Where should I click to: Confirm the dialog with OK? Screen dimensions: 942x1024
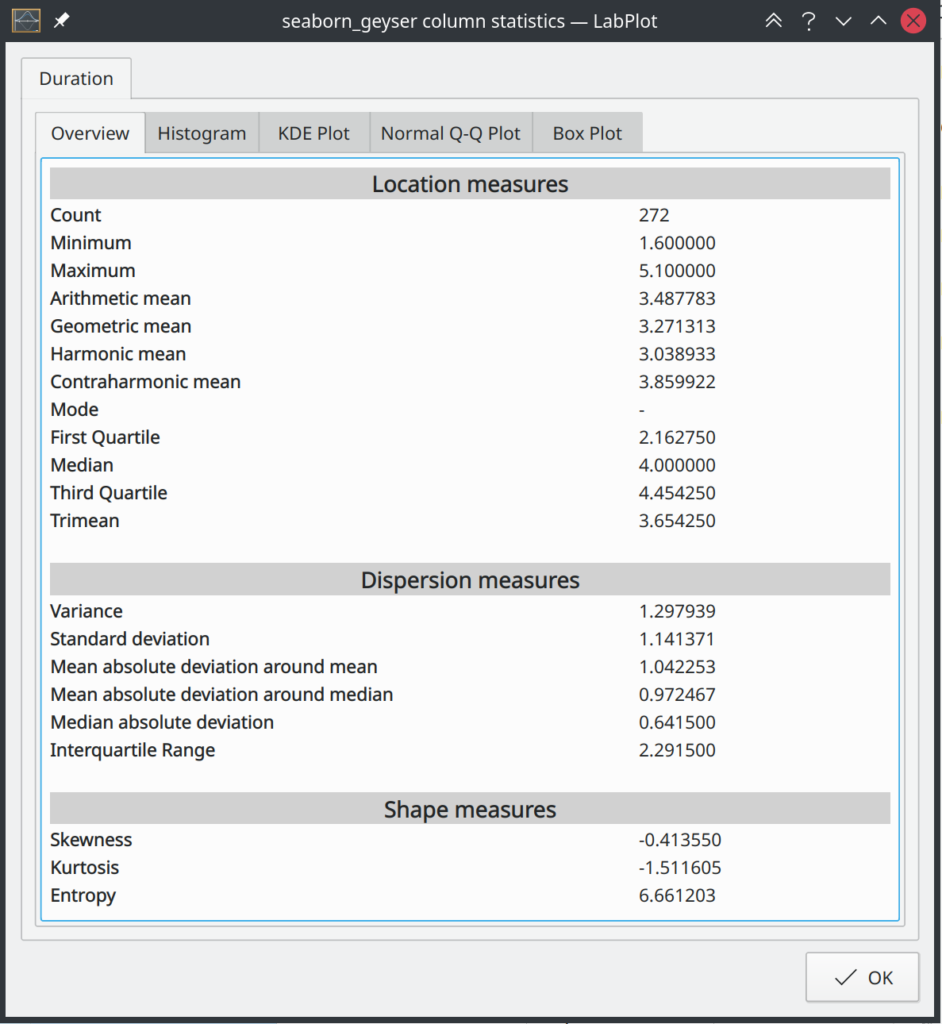(x=862, y=977)
